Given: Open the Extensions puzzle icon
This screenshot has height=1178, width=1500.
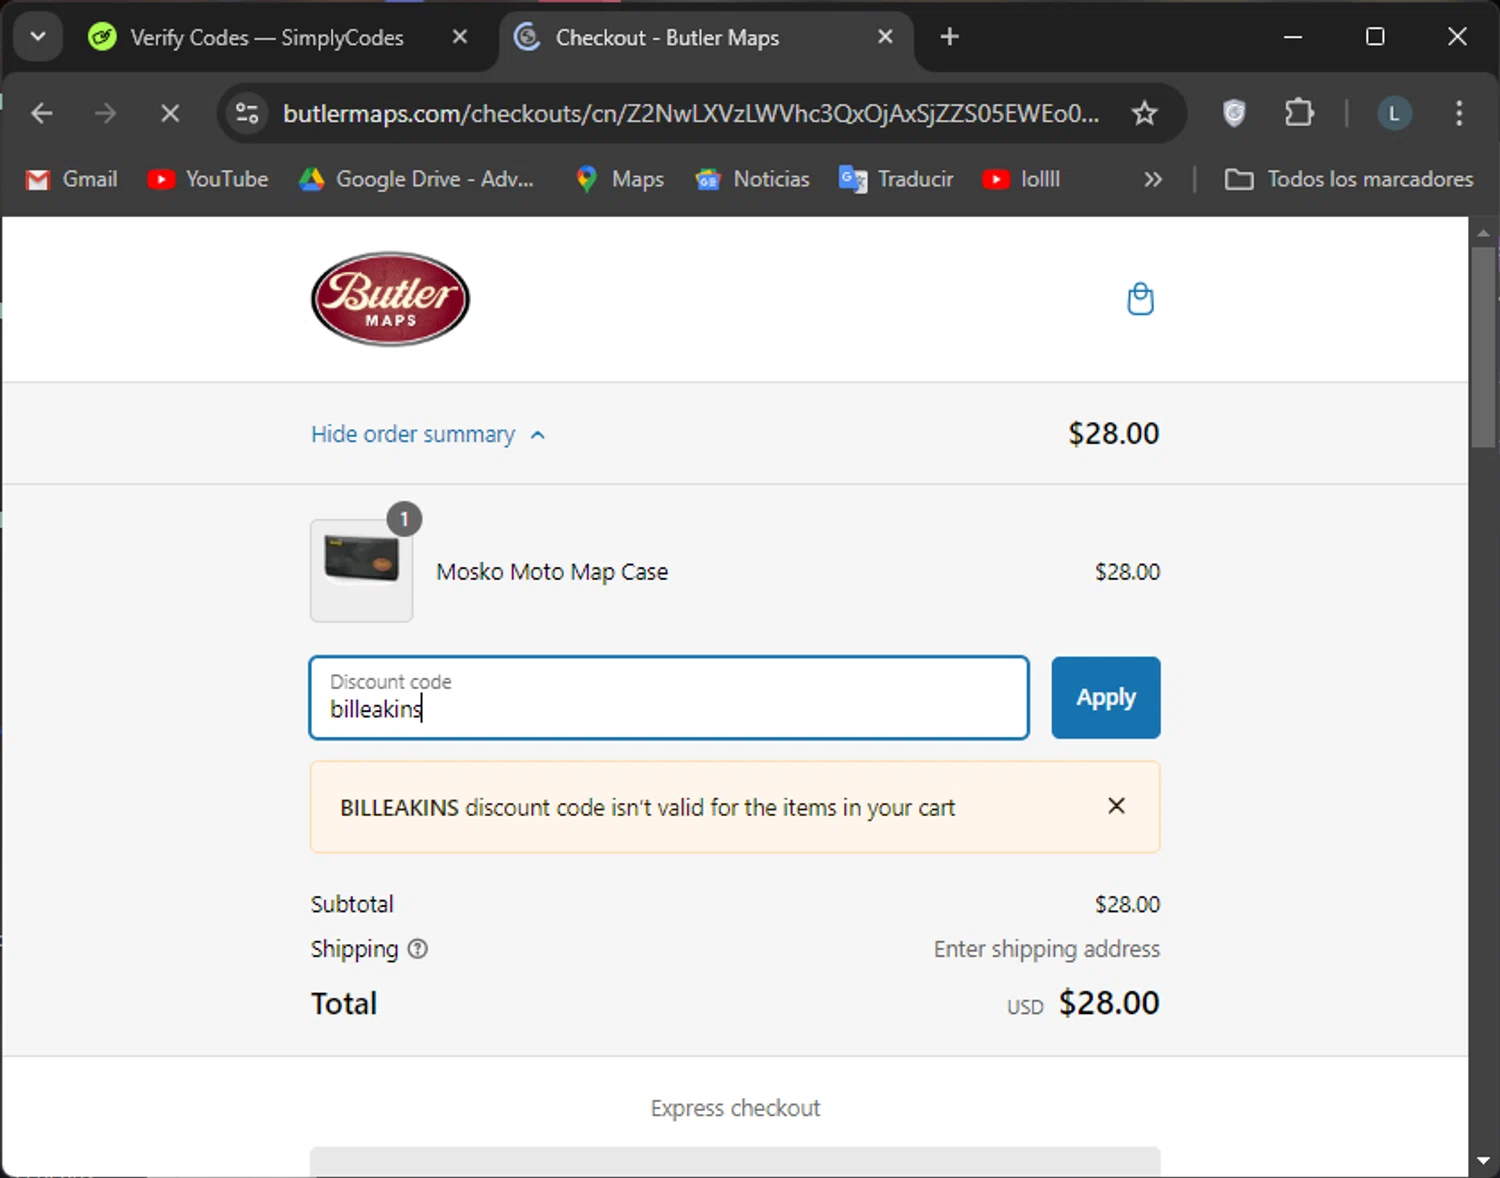Looking at the screenshot, I should pyautogui.click(x=1299, y=113).
